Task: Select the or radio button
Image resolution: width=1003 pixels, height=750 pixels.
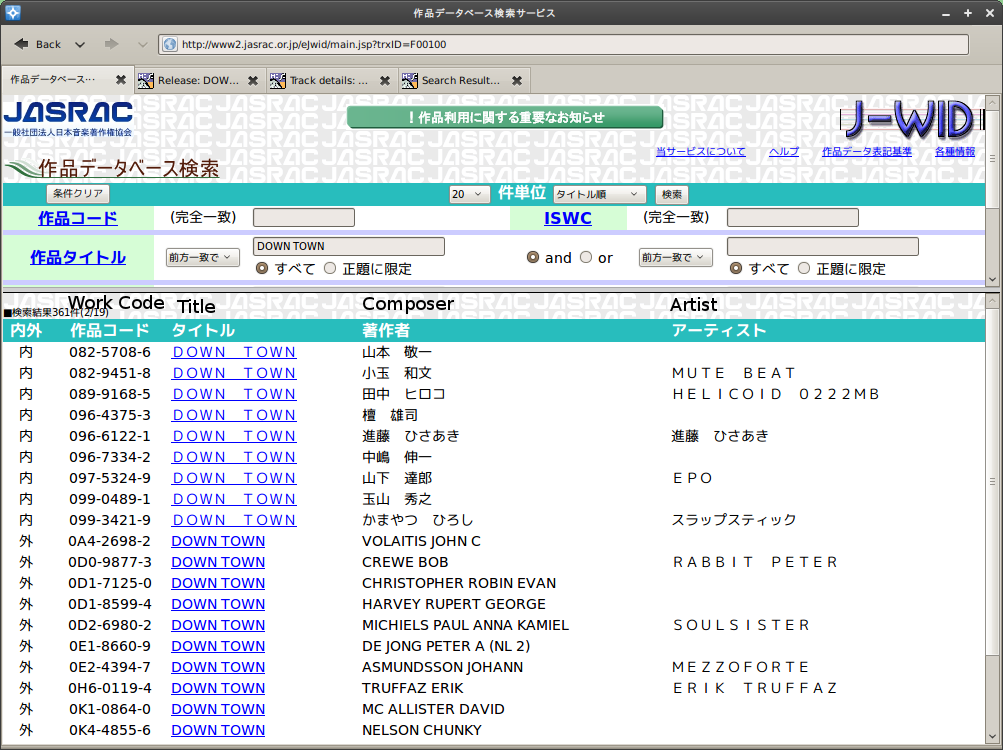Action: [586, 257]
